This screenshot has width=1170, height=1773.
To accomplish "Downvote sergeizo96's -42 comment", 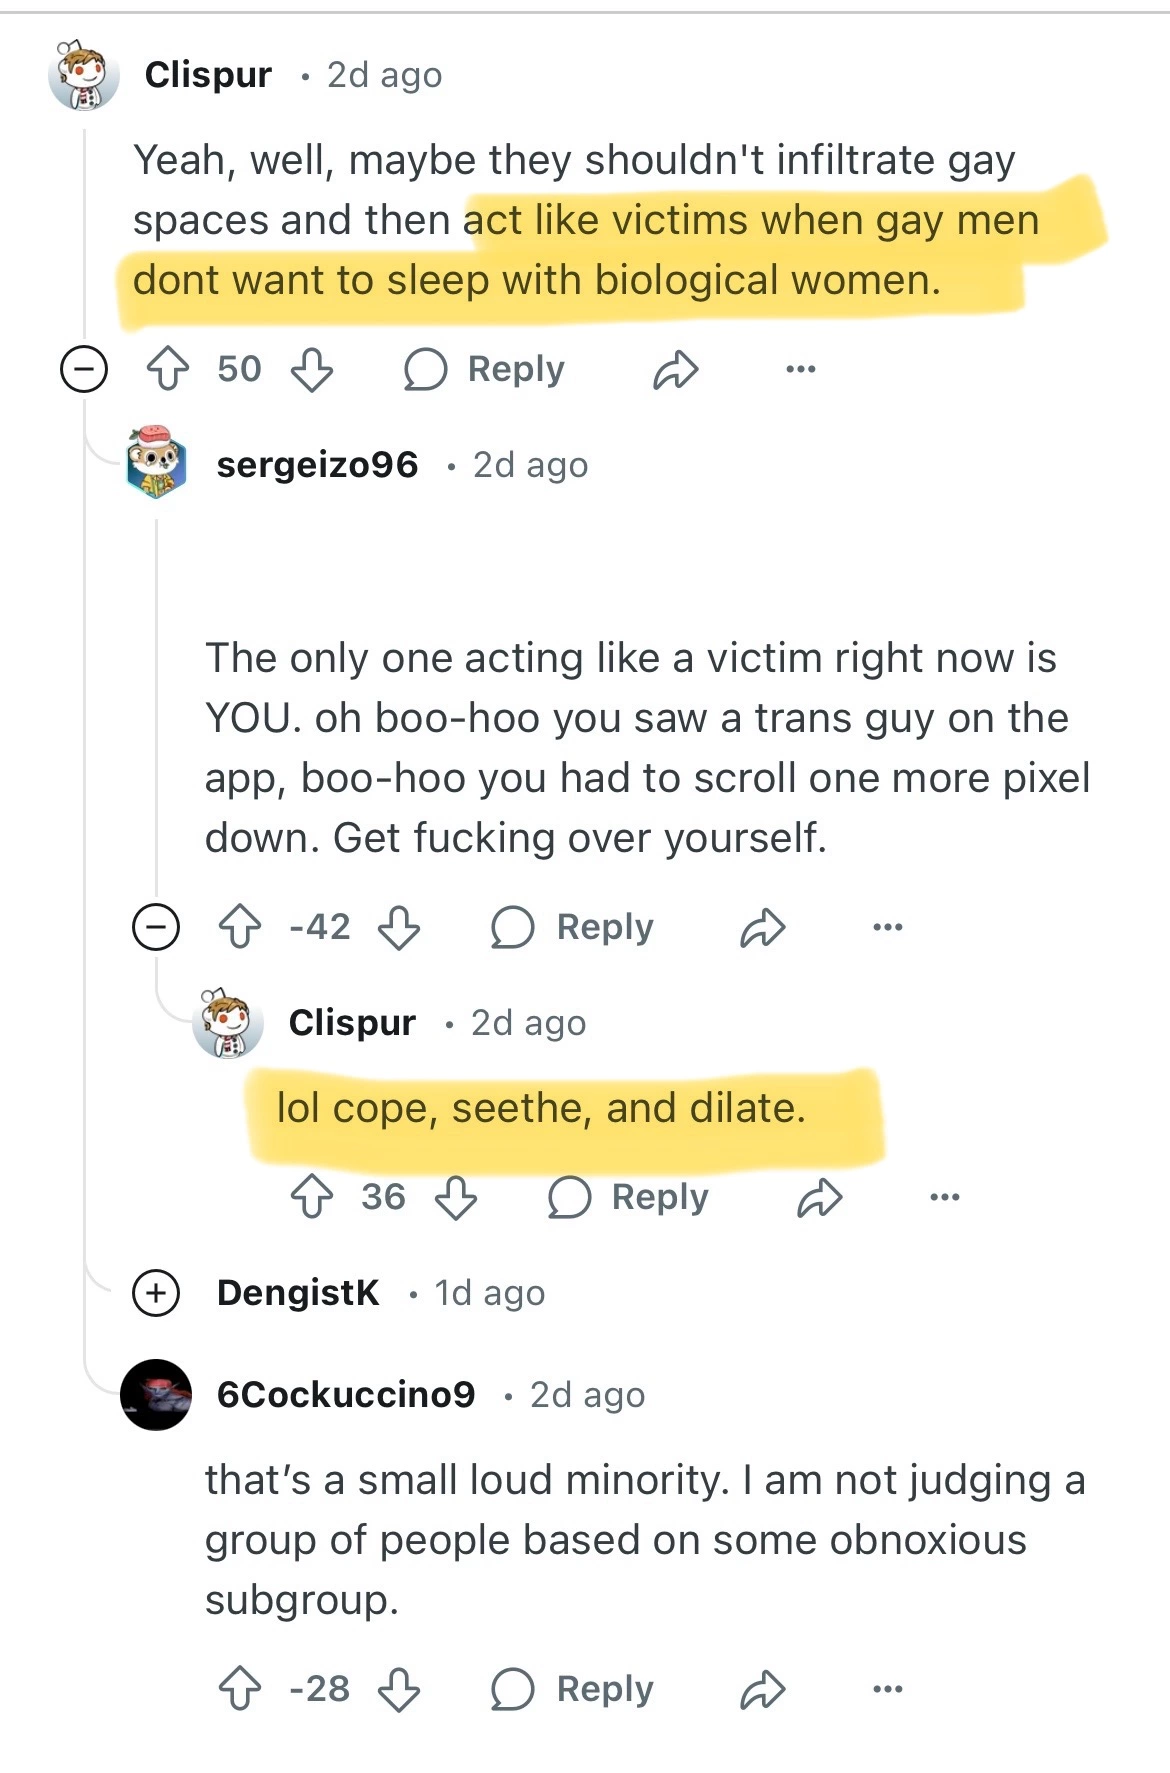I will [399, 927].
